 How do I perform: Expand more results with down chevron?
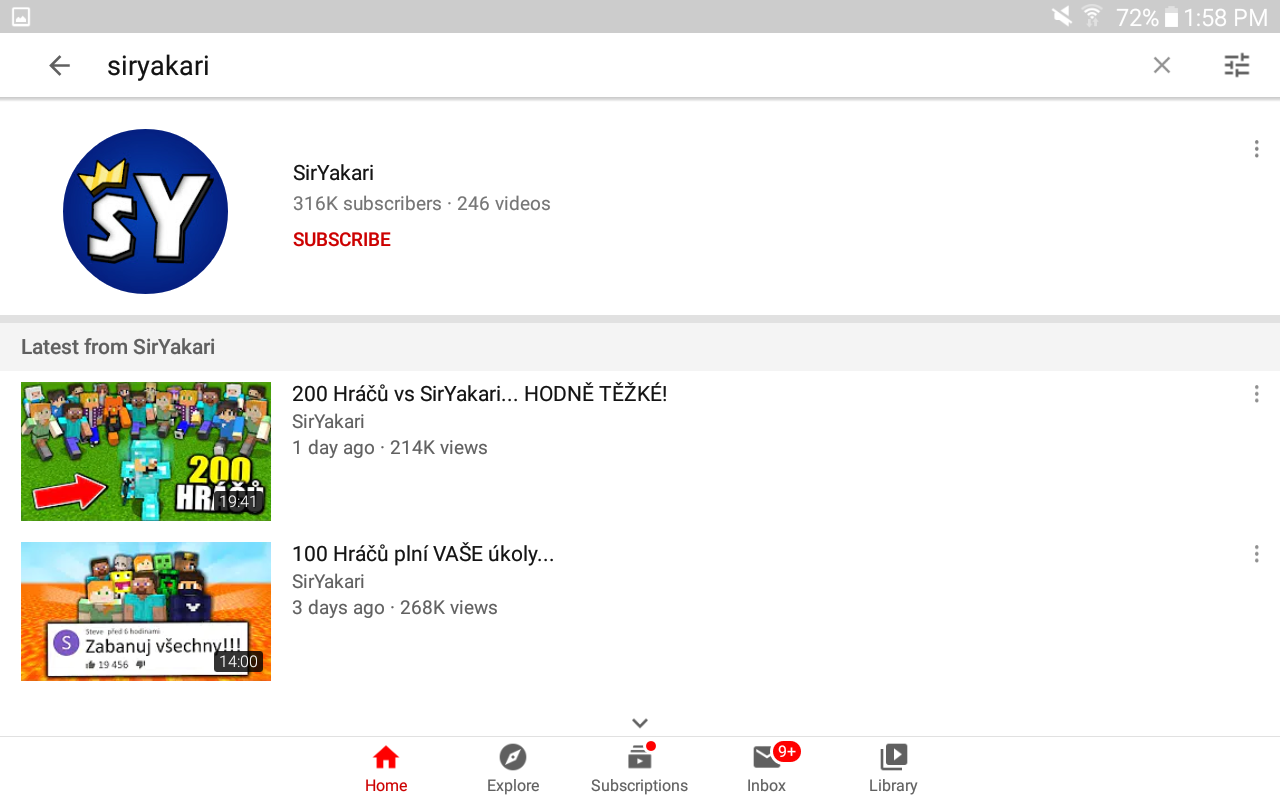click(640, 723)
